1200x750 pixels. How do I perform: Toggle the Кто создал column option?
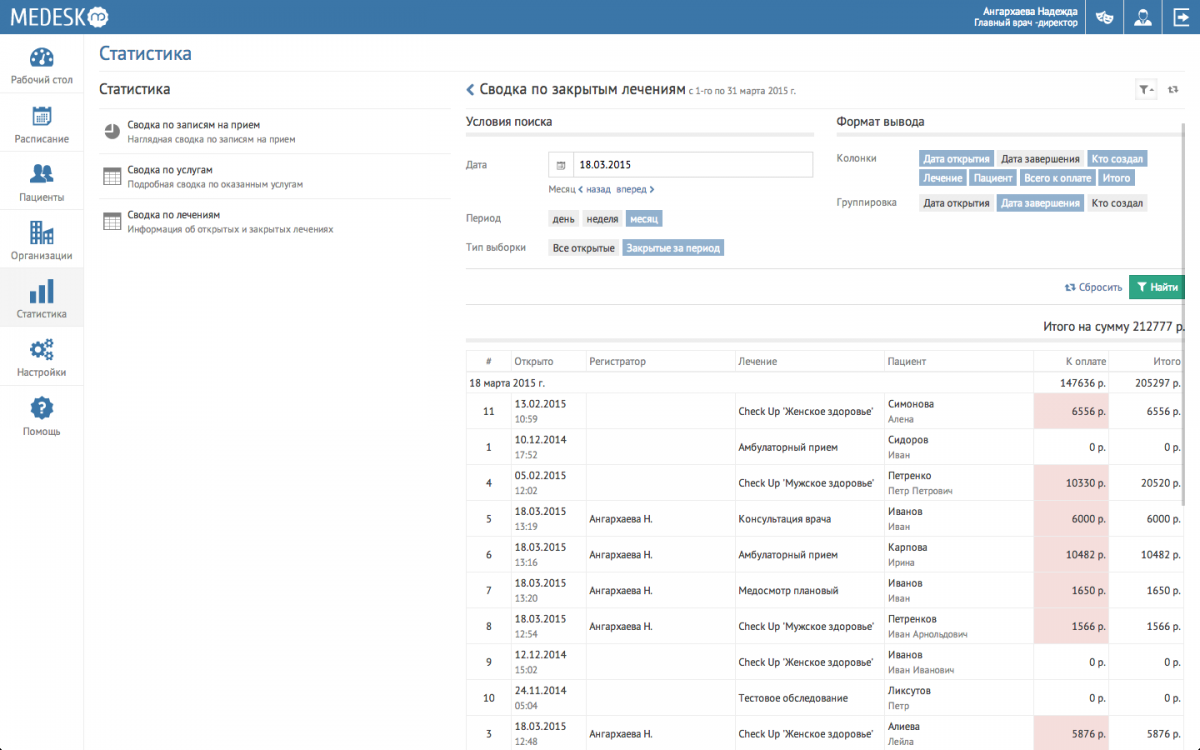point(1120,158)
